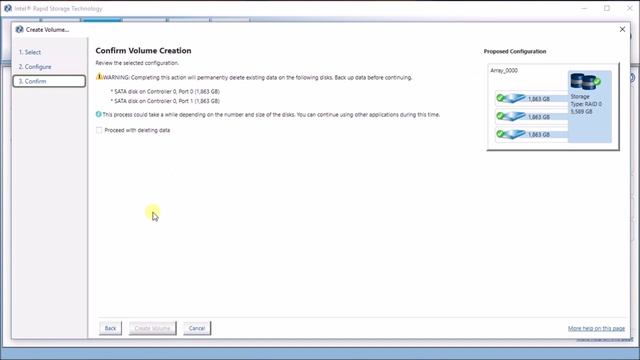Viewport: 640px width, 360px height.
Task: Click the blue information icon
Action: tap(98, 114)
